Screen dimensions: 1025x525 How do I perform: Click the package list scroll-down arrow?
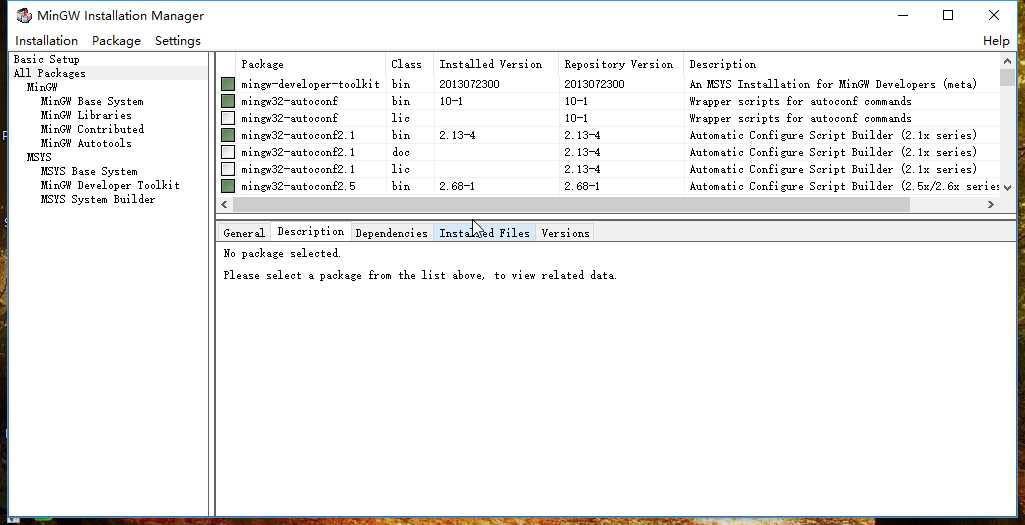pos(1007,188)
